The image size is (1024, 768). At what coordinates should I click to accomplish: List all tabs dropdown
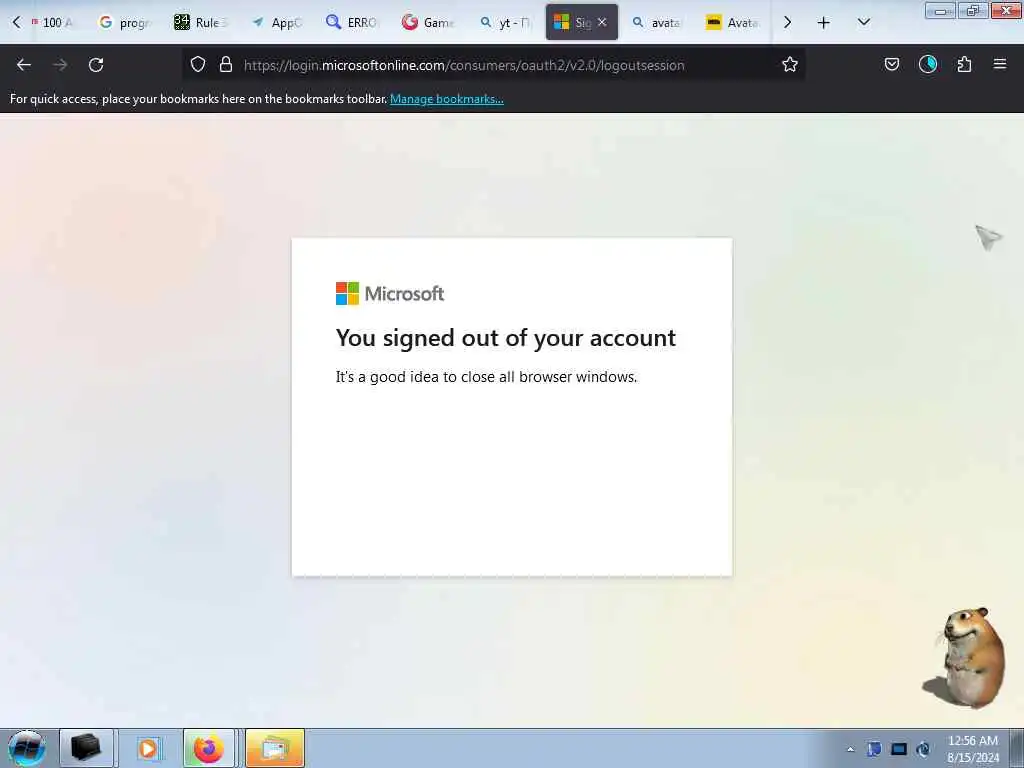point(863,22)
